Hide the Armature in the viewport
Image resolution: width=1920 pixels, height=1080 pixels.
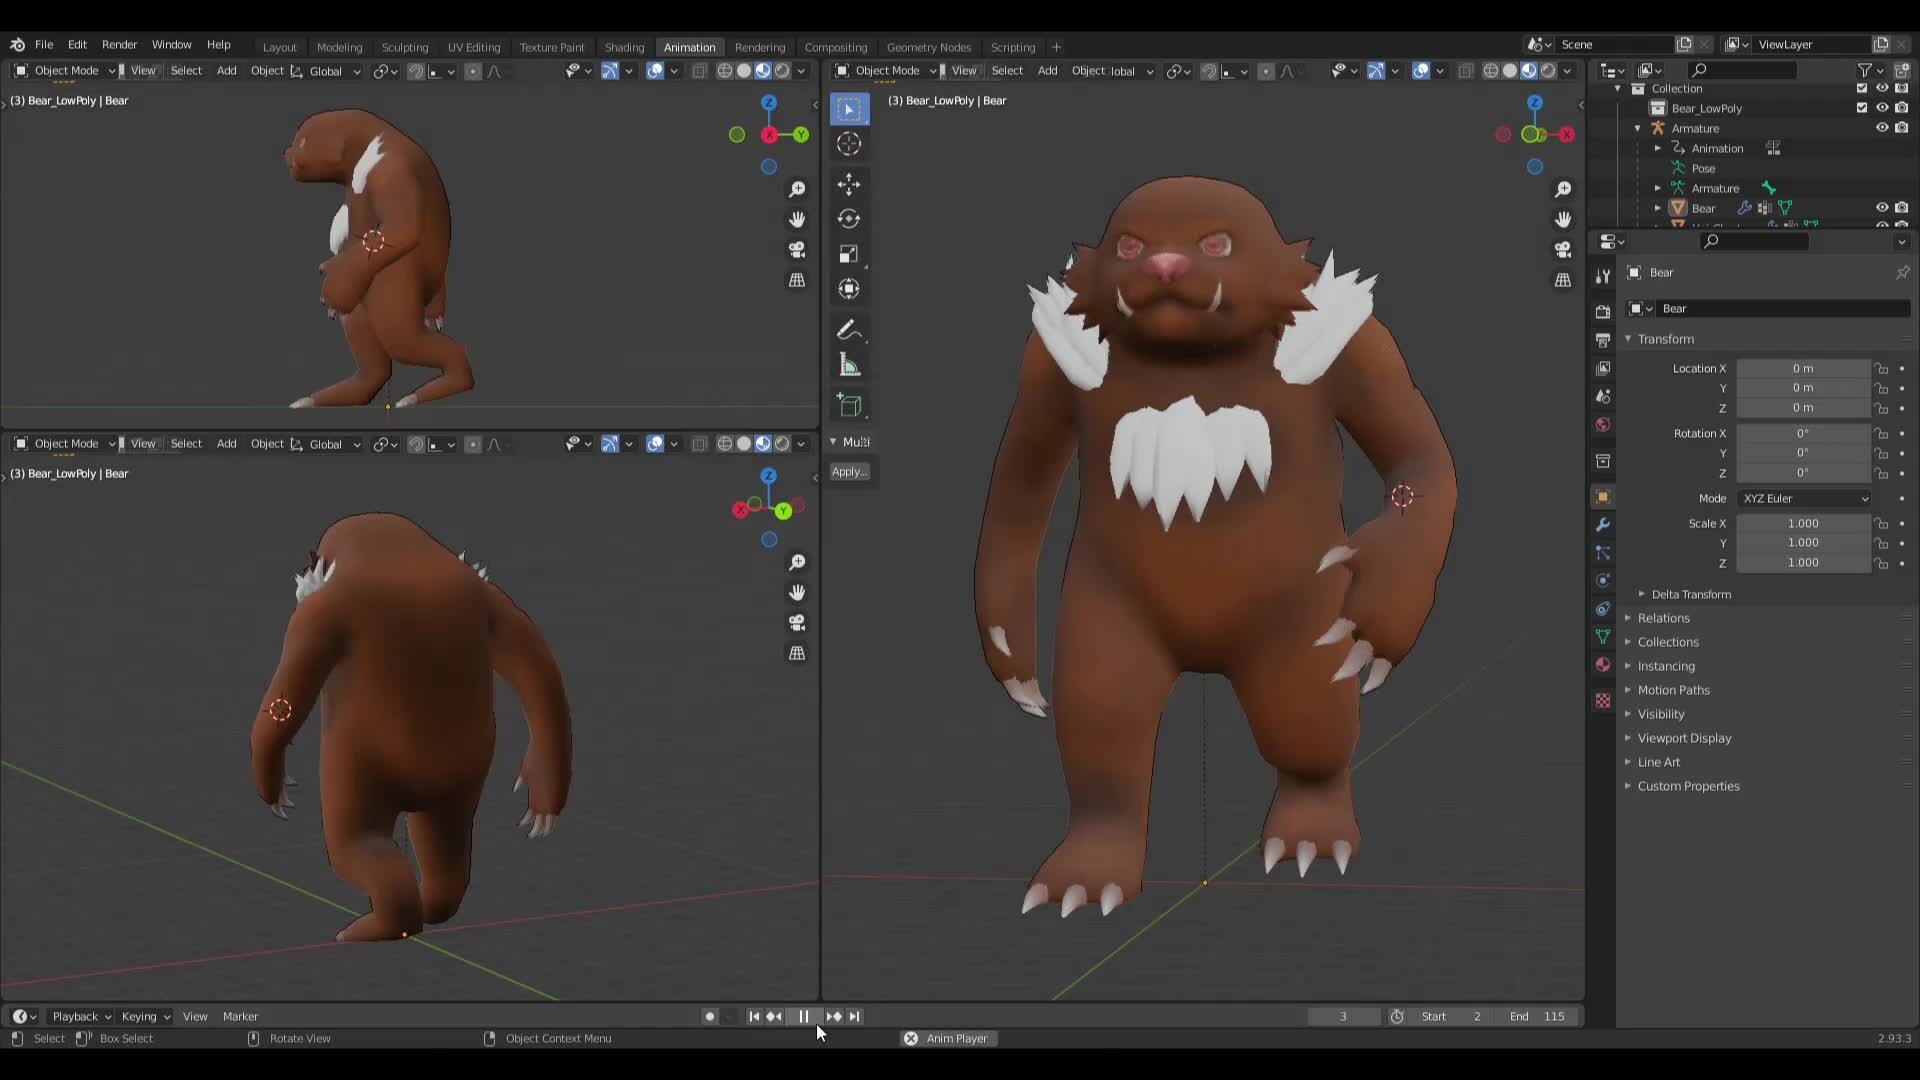point(1883,127)
